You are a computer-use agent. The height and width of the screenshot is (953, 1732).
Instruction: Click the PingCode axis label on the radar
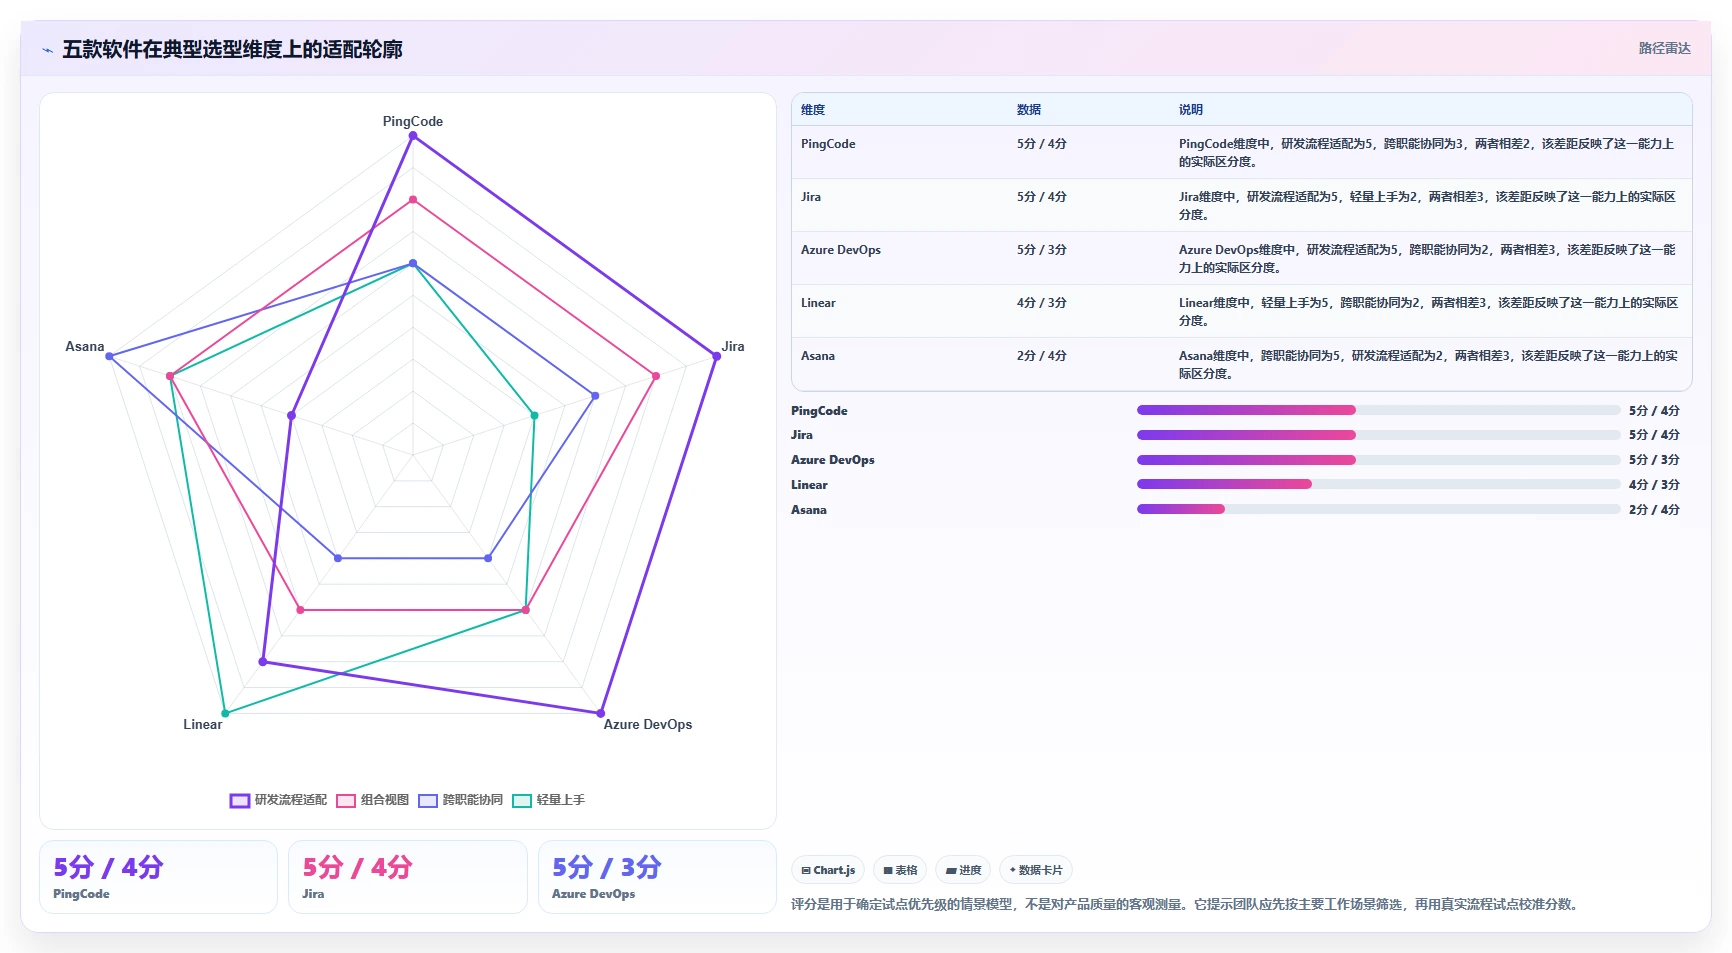click(x=413, y=121)
